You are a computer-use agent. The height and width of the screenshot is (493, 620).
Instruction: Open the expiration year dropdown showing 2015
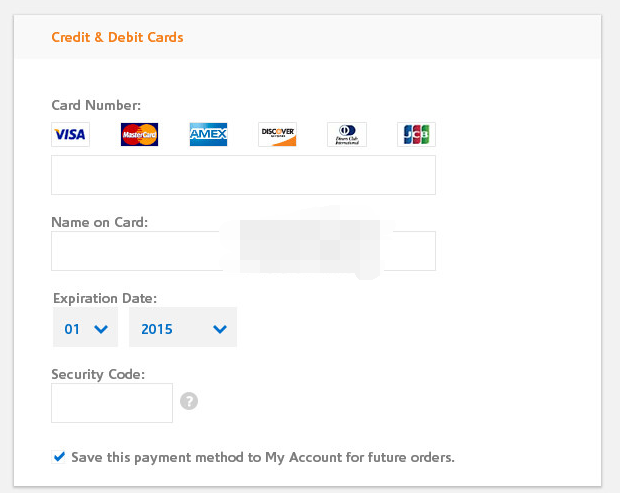[183, 327]
